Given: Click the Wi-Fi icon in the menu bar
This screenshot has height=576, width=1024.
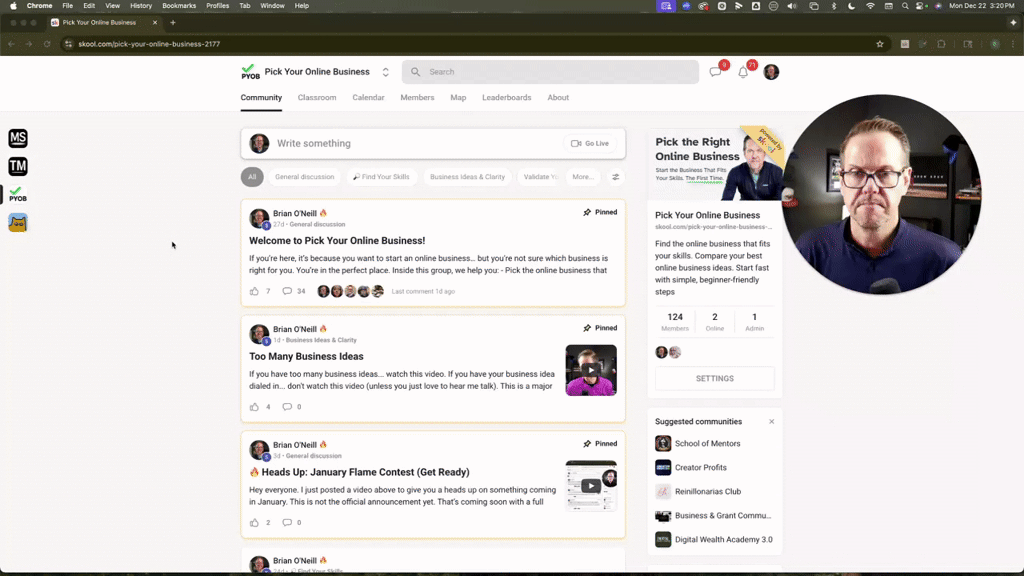Looking at the screenshot, I should click(871, 5).
